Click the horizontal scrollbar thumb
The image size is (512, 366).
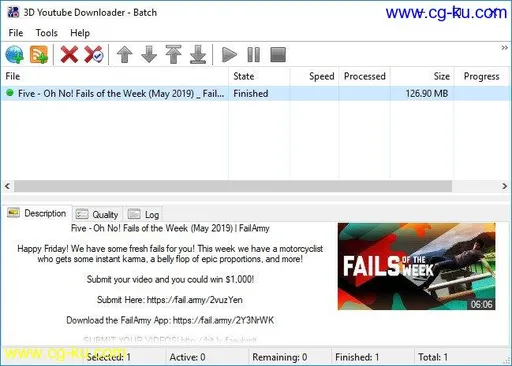click(233, 186)
